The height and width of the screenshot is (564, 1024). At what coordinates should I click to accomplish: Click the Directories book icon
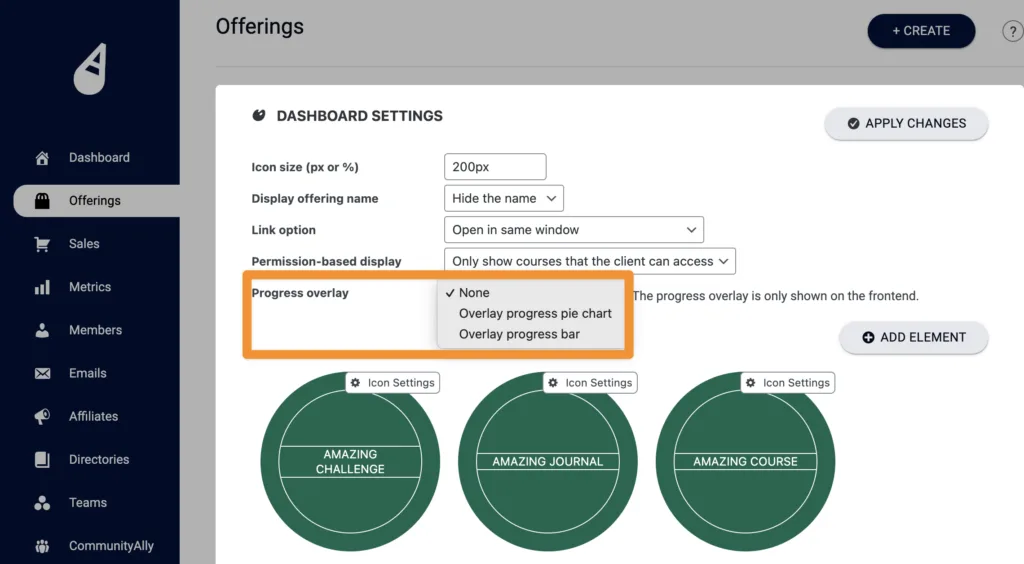point(42,460)
